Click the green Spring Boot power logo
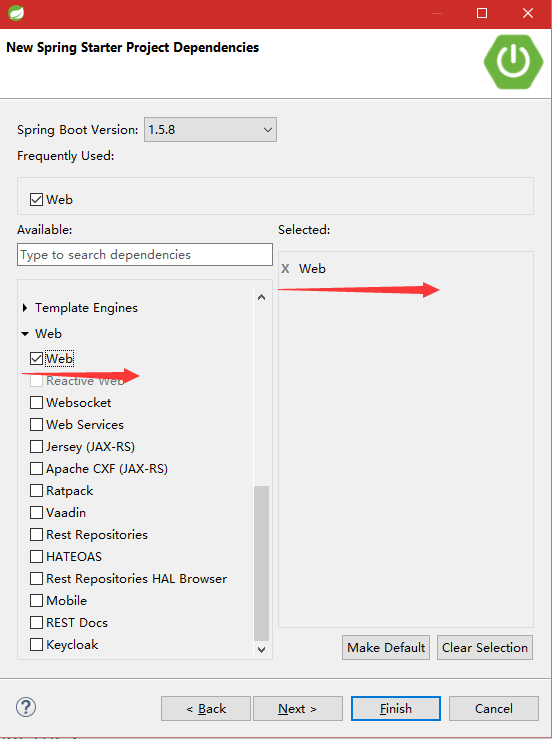 point(513,61)
